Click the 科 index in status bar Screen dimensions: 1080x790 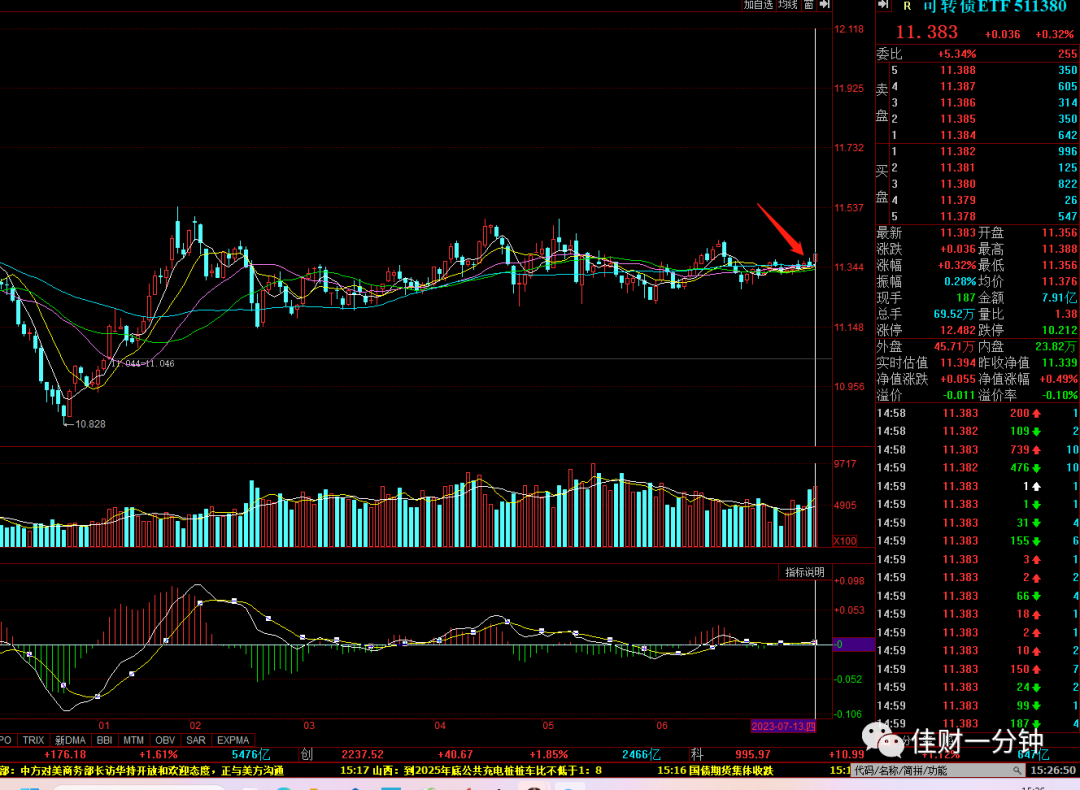point(698,754)
